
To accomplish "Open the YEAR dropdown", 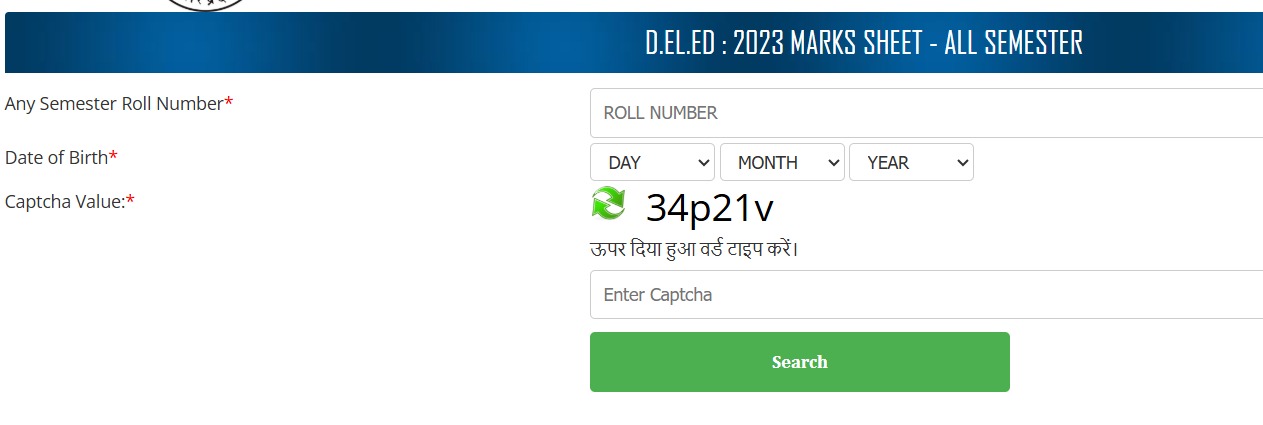I will pos(911,162).
